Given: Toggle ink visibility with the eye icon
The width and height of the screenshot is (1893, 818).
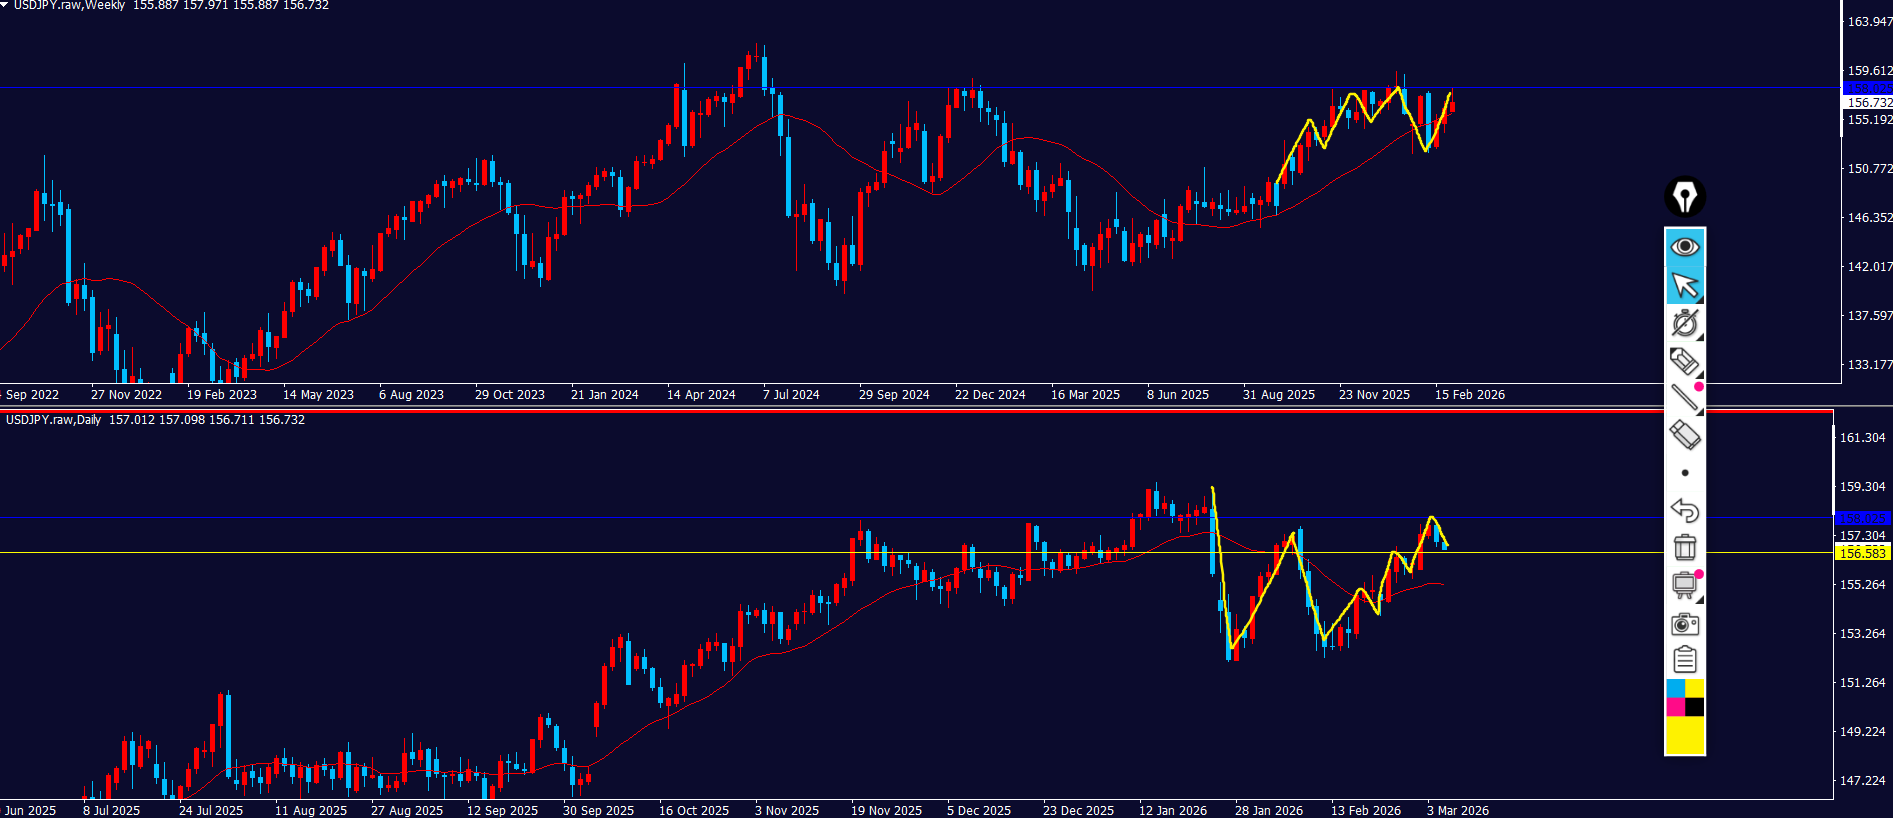Looking at the screenshot, I should point(1685,247).
